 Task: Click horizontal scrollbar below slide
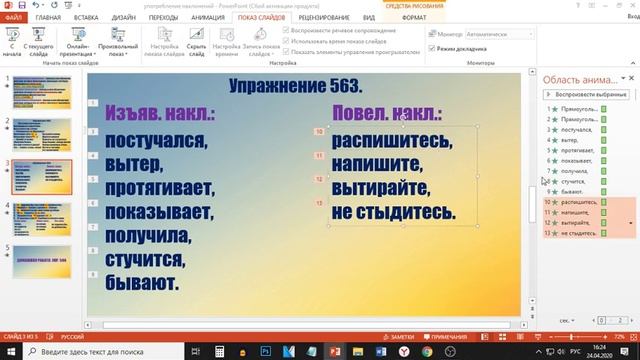click(306, 325)
